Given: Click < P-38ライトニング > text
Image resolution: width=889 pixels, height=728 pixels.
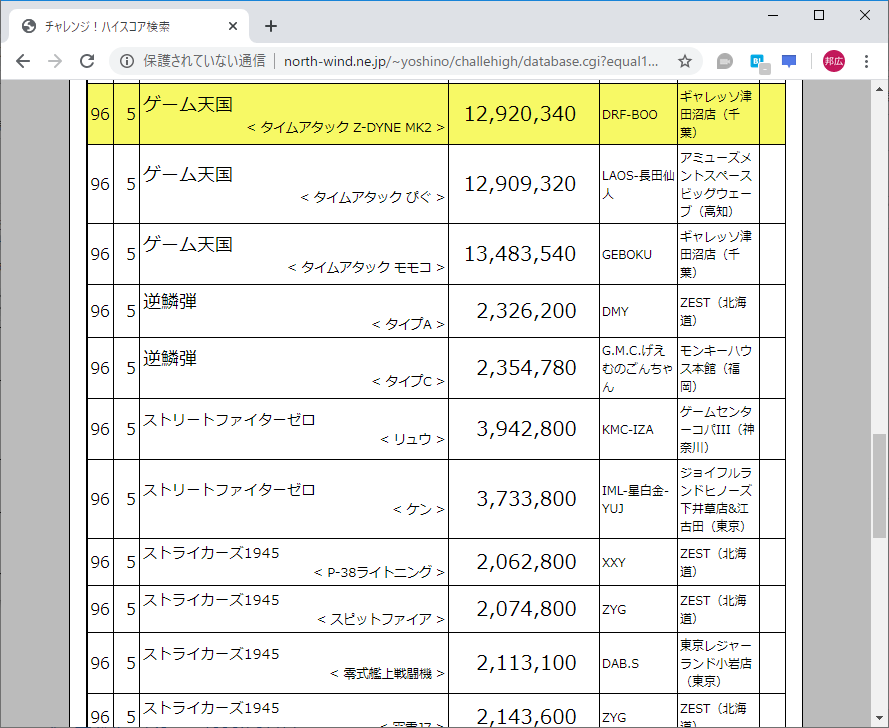Looking at the screenshot, I should pos(379,572).
